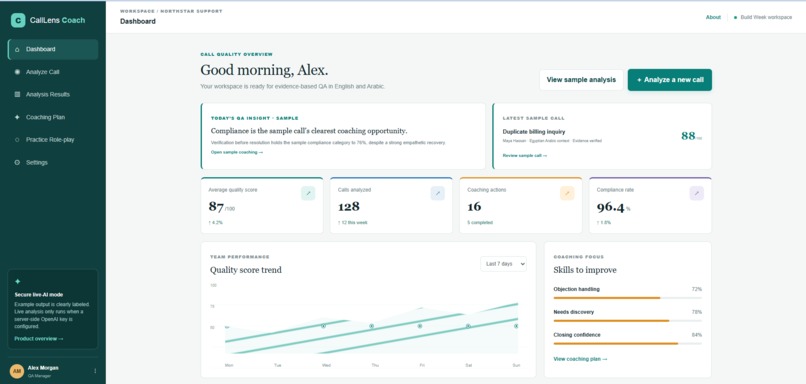Click the Settings gear icon
This screenshot has width=806, height=384.
coord(17,162)
